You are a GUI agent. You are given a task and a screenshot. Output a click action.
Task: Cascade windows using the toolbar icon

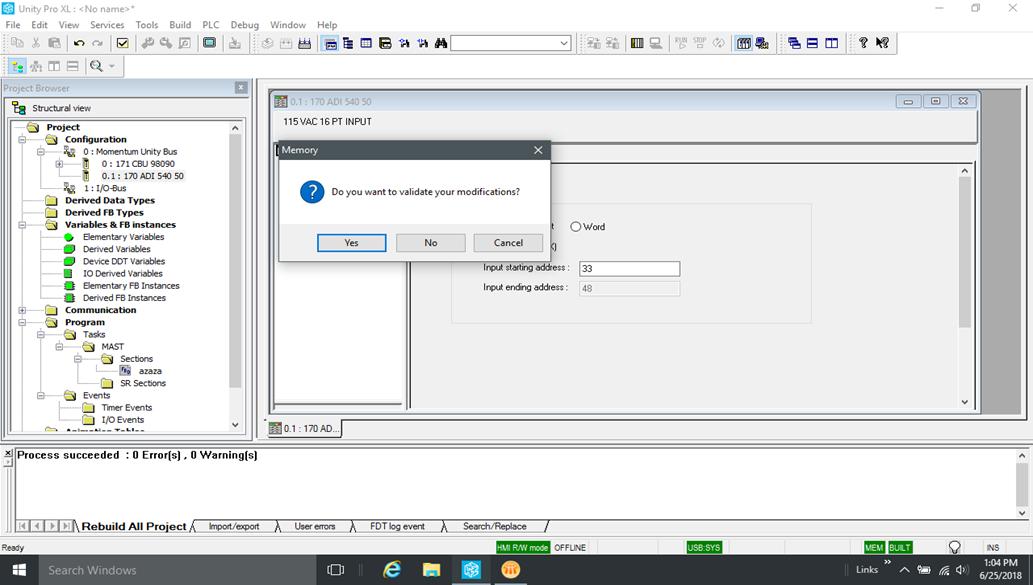pyautogui.click(x=794, y=43)
